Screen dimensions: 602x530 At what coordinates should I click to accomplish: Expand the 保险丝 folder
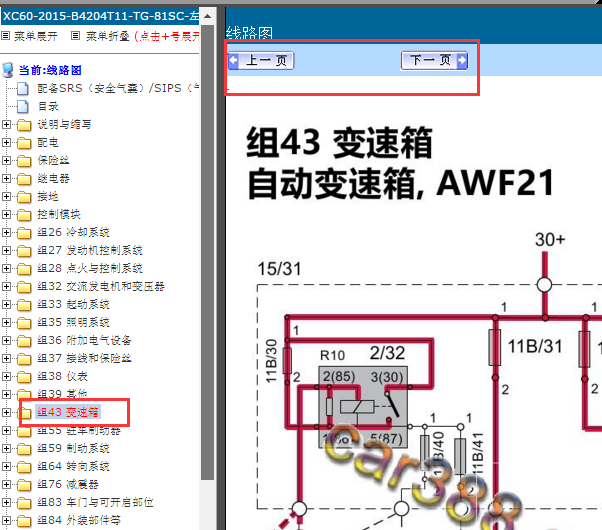tap(6, 161)
